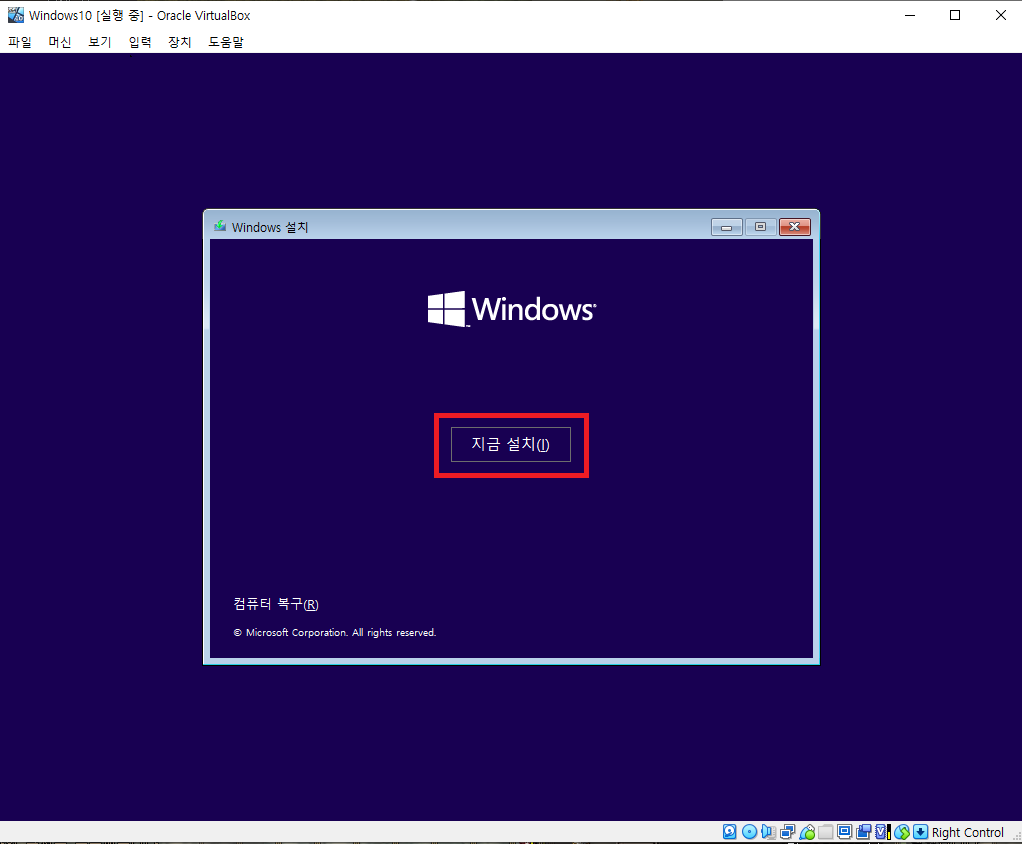This screenshot has width=1022, height=845.
Task: Open the 도움말 menu
Action: point(226,42)
